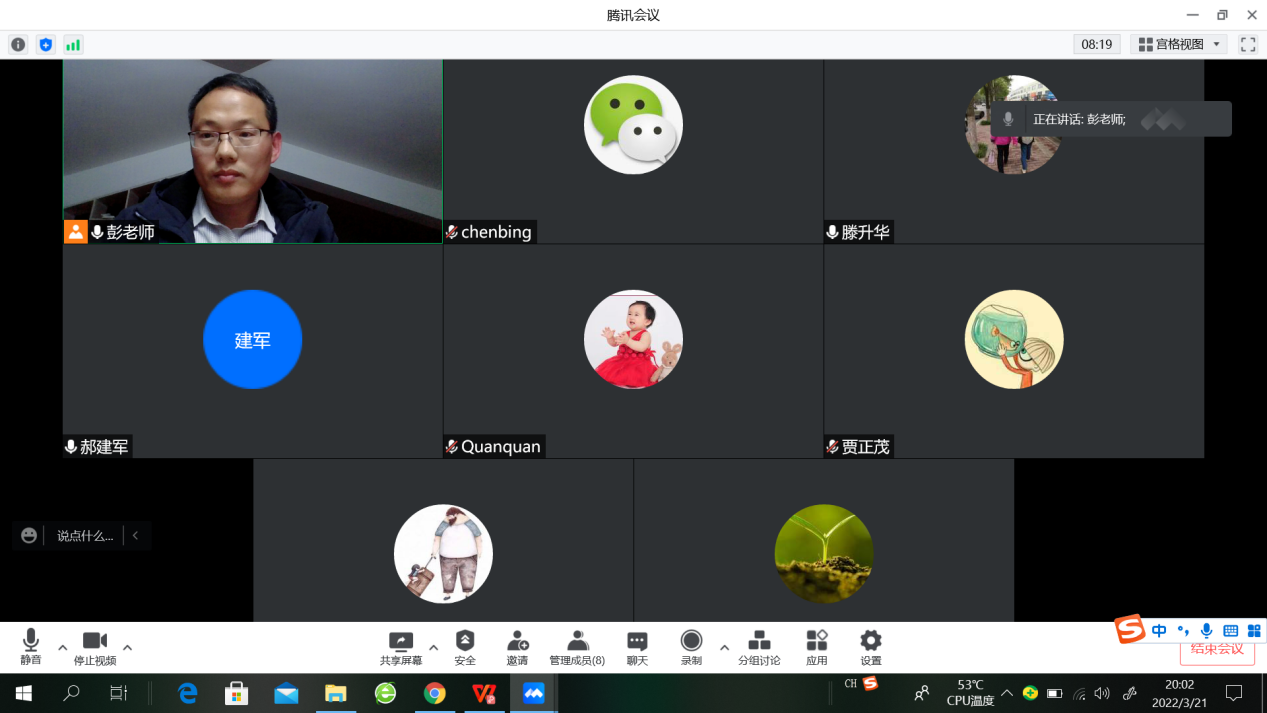This screenshot has height=713, width=1267.
Task: Click the 结束会议 end meeting button
Action: (x=1217, y=648)
